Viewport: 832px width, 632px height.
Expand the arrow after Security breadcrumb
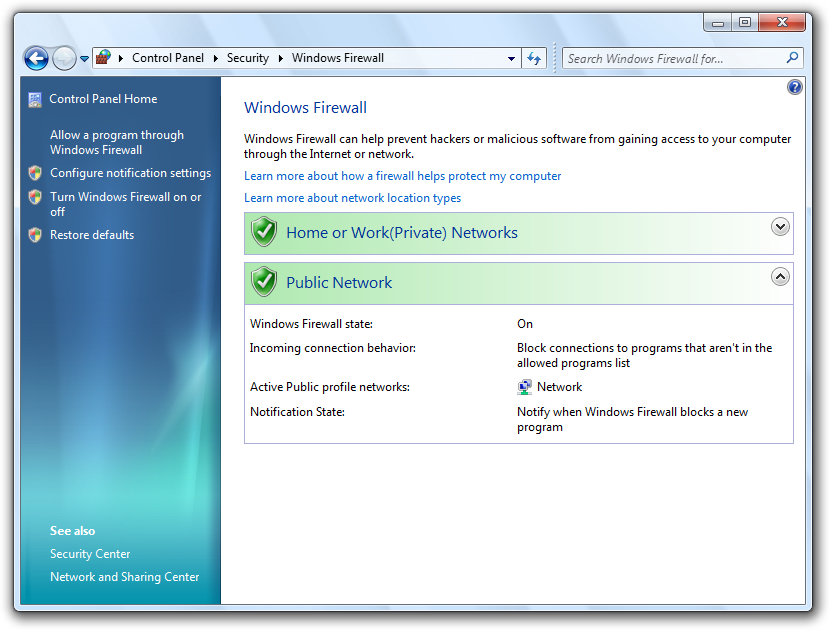tap(281, 58)
